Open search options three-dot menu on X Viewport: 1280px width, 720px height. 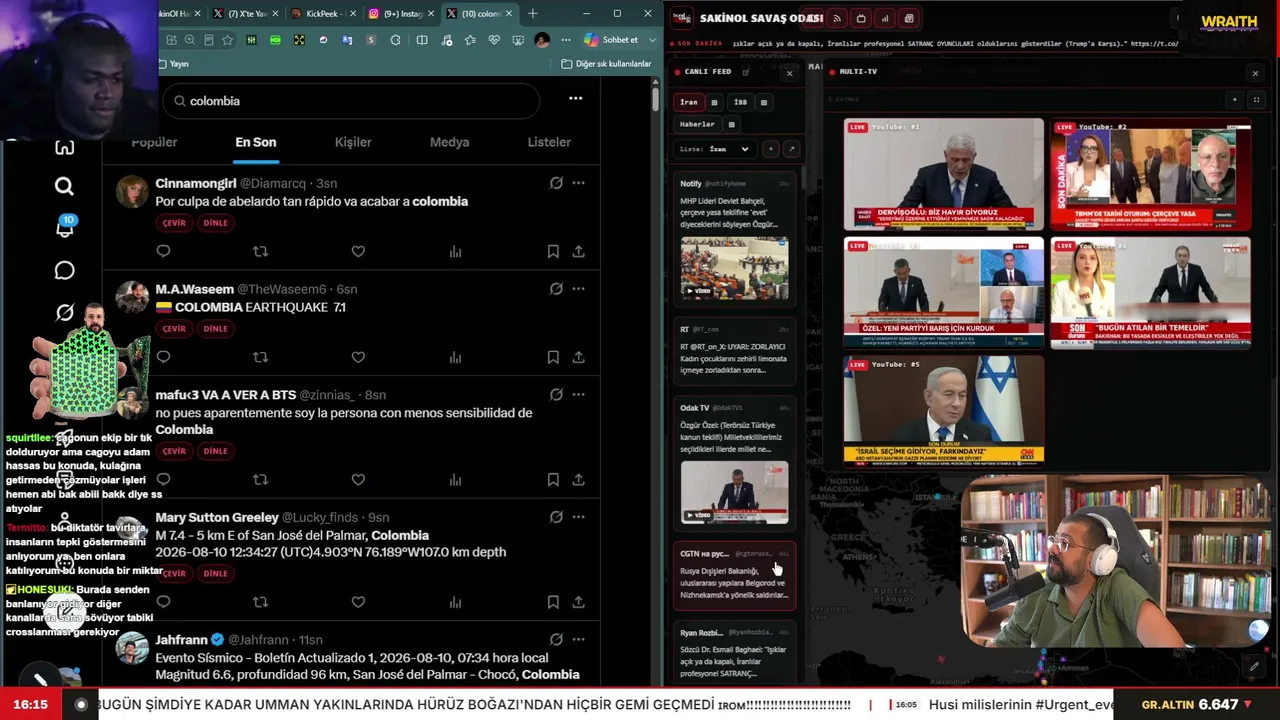click(x=575, y=98)
